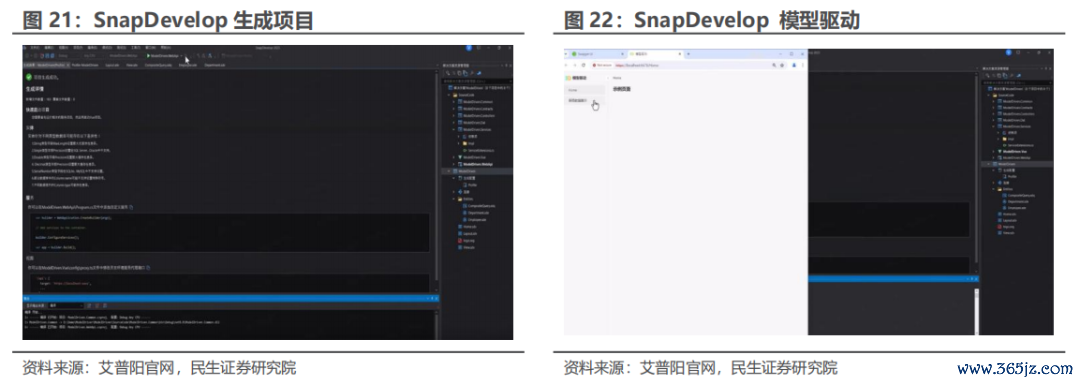Open new browser tab with plus button, Figure 22
Viewport: 1080px width, 384px height.
688,54
